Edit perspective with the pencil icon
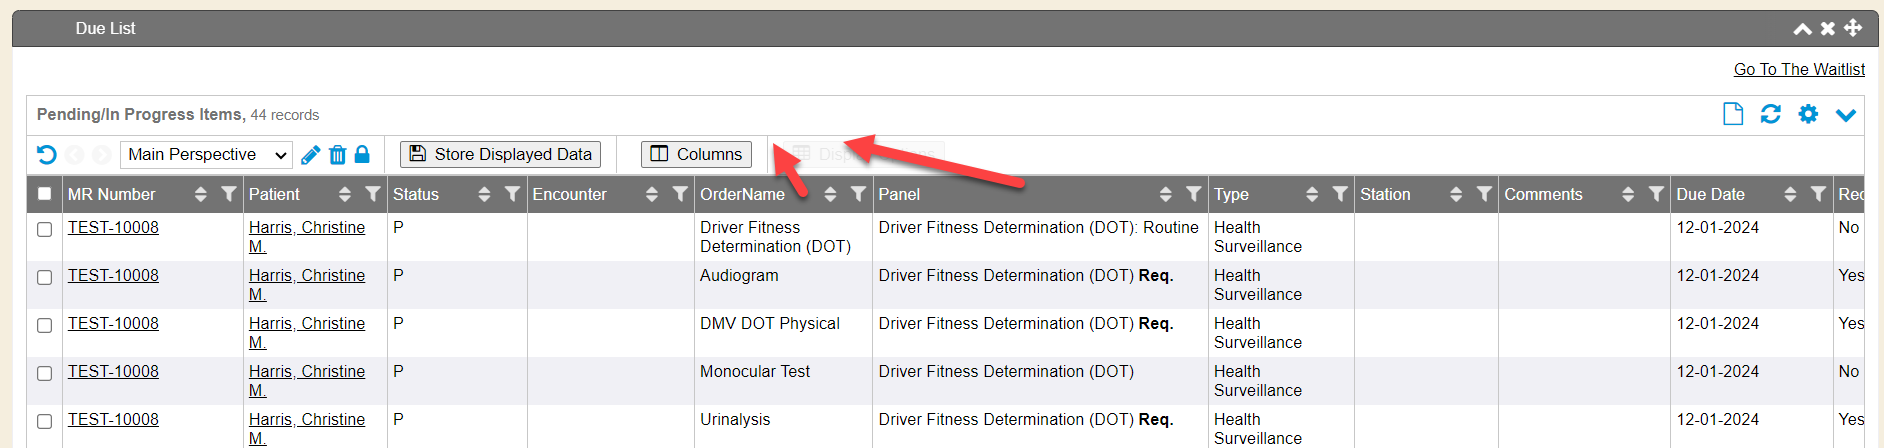 pos(310,154)
